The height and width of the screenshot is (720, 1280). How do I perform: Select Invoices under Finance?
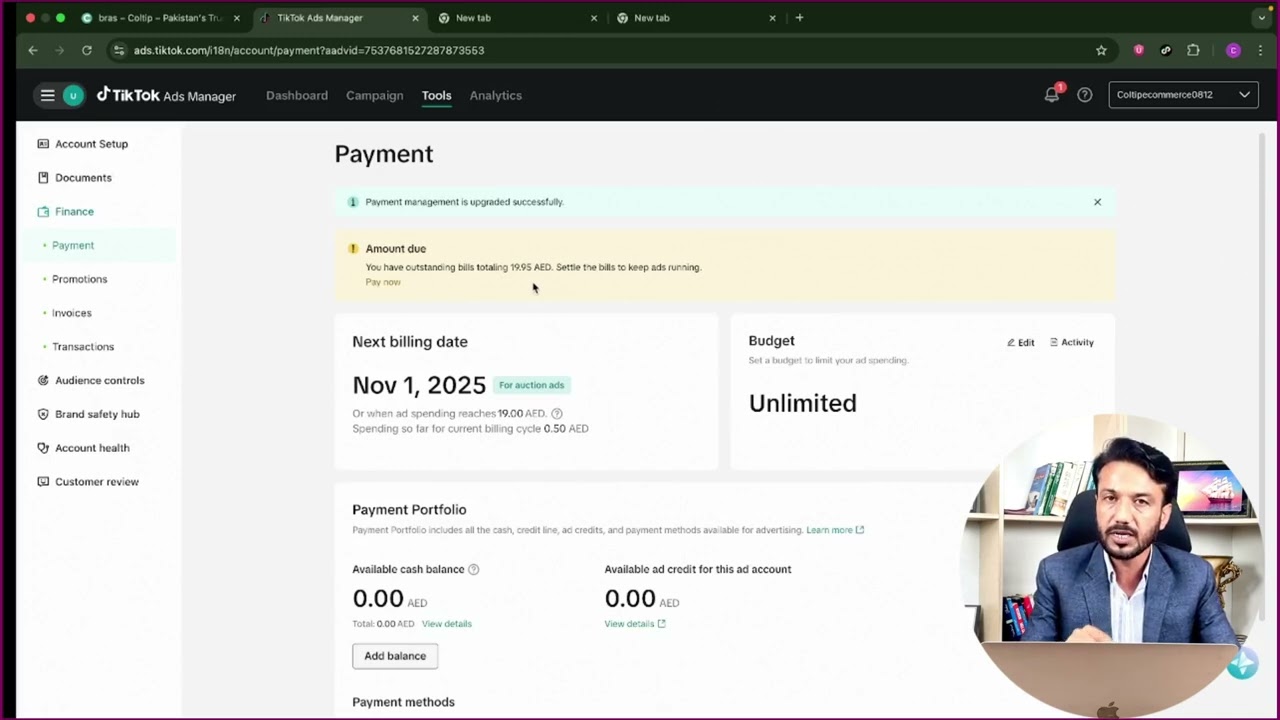coord(71,313)
